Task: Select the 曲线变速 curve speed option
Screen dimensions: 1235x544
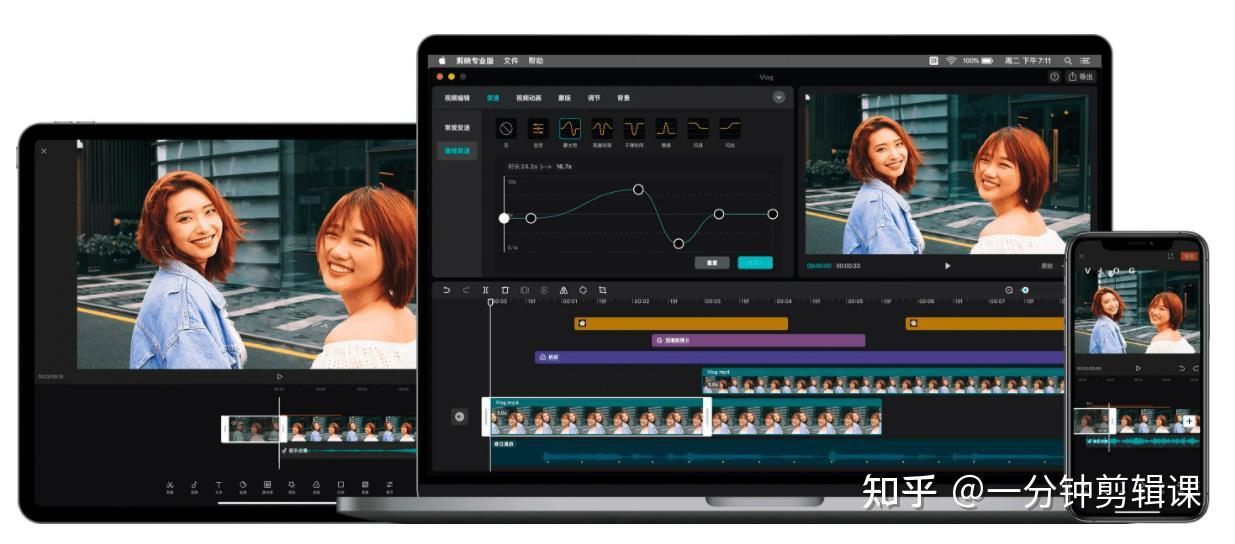Action: click(x=457, y=150)
